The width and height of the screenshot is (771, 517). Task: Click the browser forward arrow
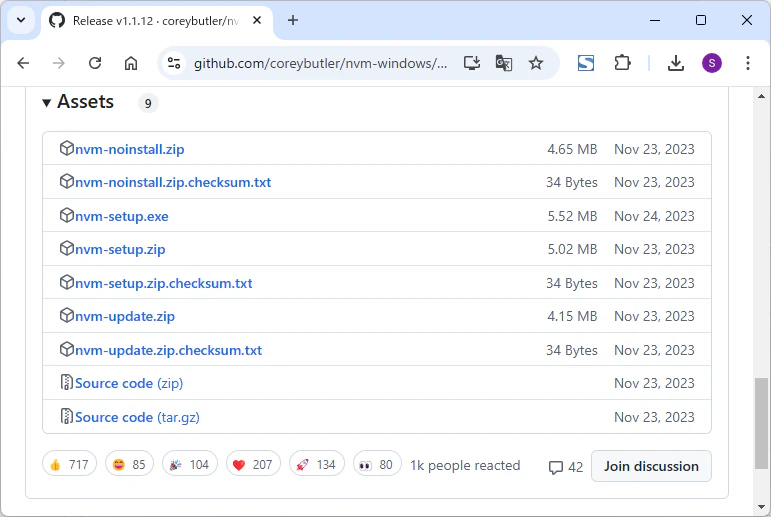click(x=59, y=63)
